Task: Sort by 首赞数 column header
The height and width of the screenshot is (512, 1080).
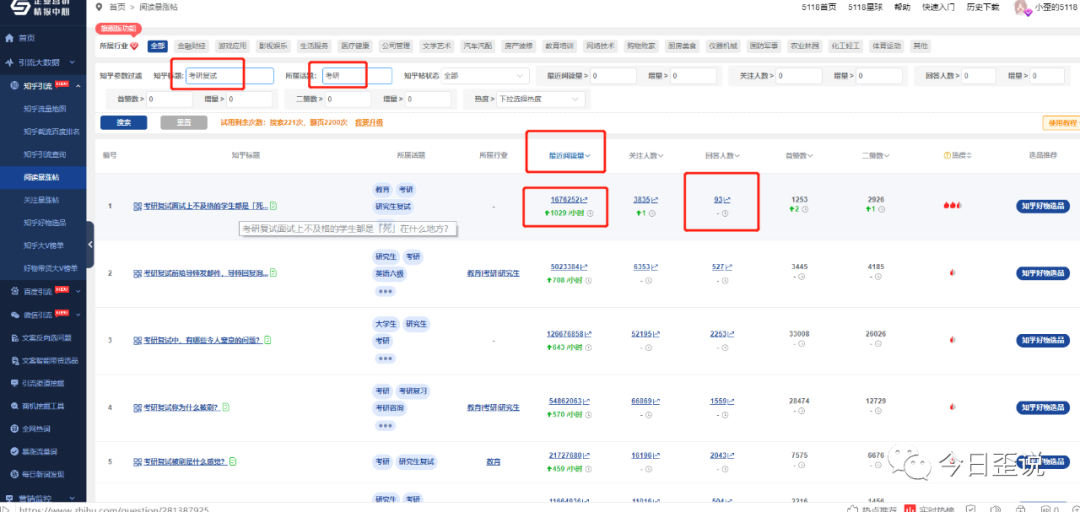Action: tap(798, 156)
